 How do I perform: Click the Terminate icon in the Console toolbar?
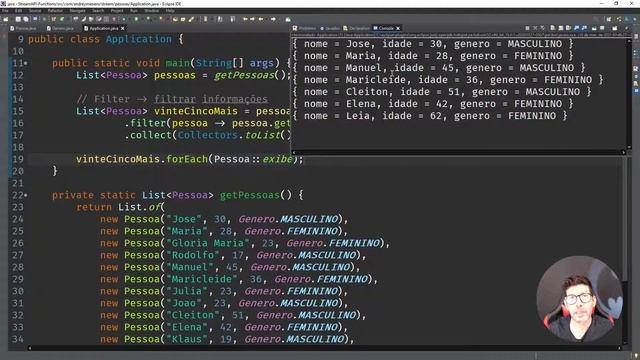pos(527,28)
